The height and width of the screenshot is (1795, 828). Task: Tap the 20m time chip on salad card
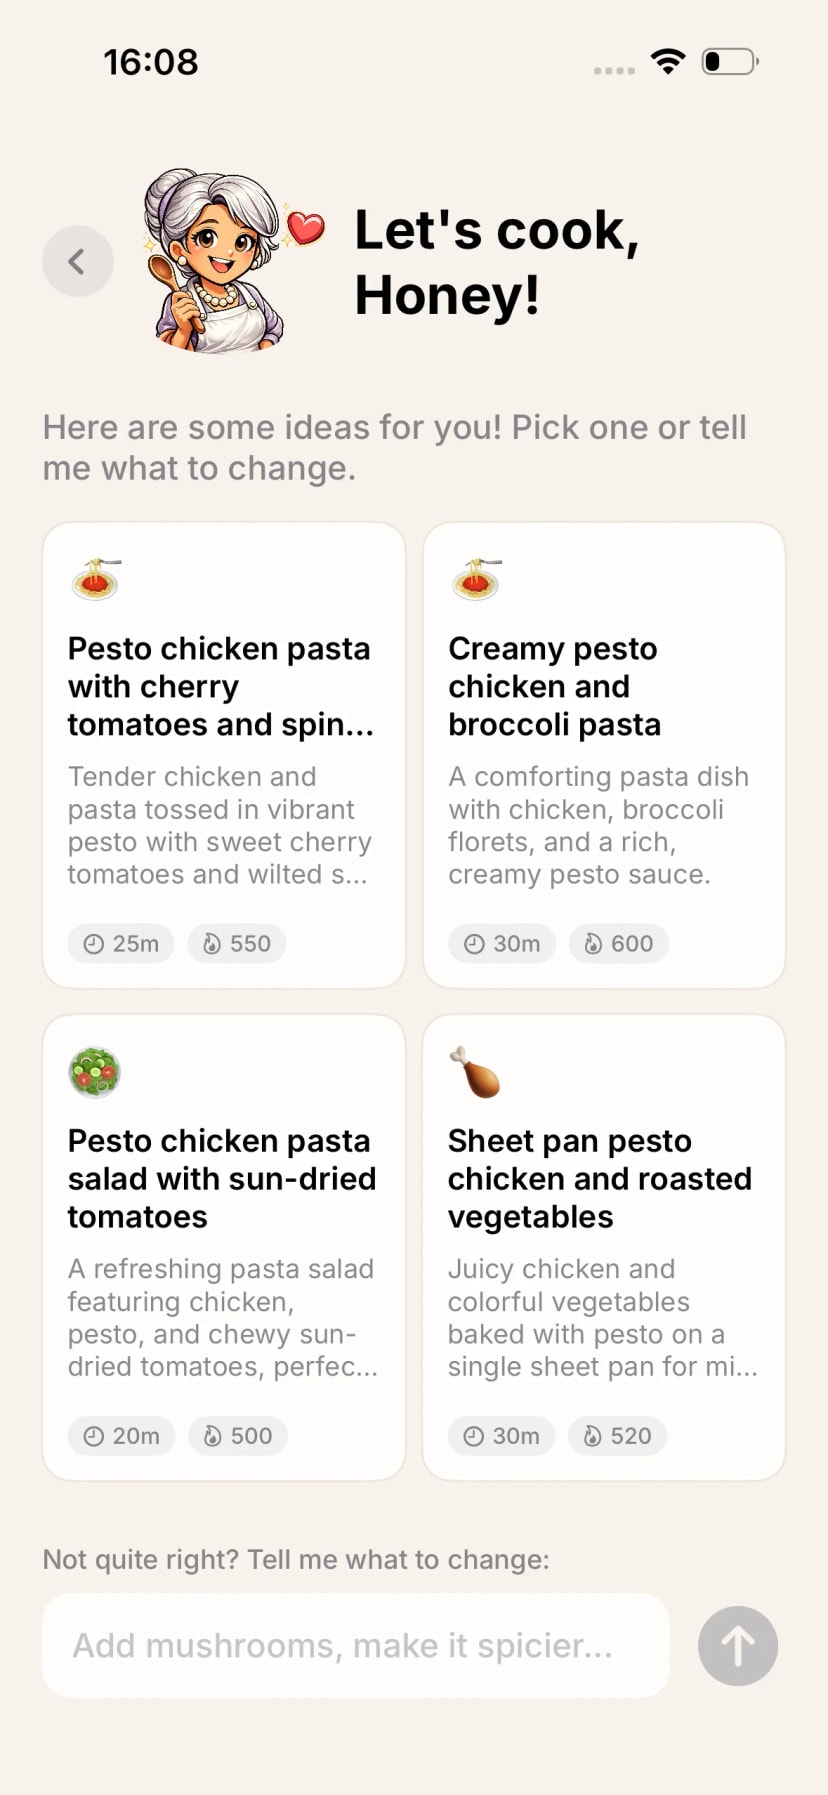pyautogui.click(x=121, y=1435)
